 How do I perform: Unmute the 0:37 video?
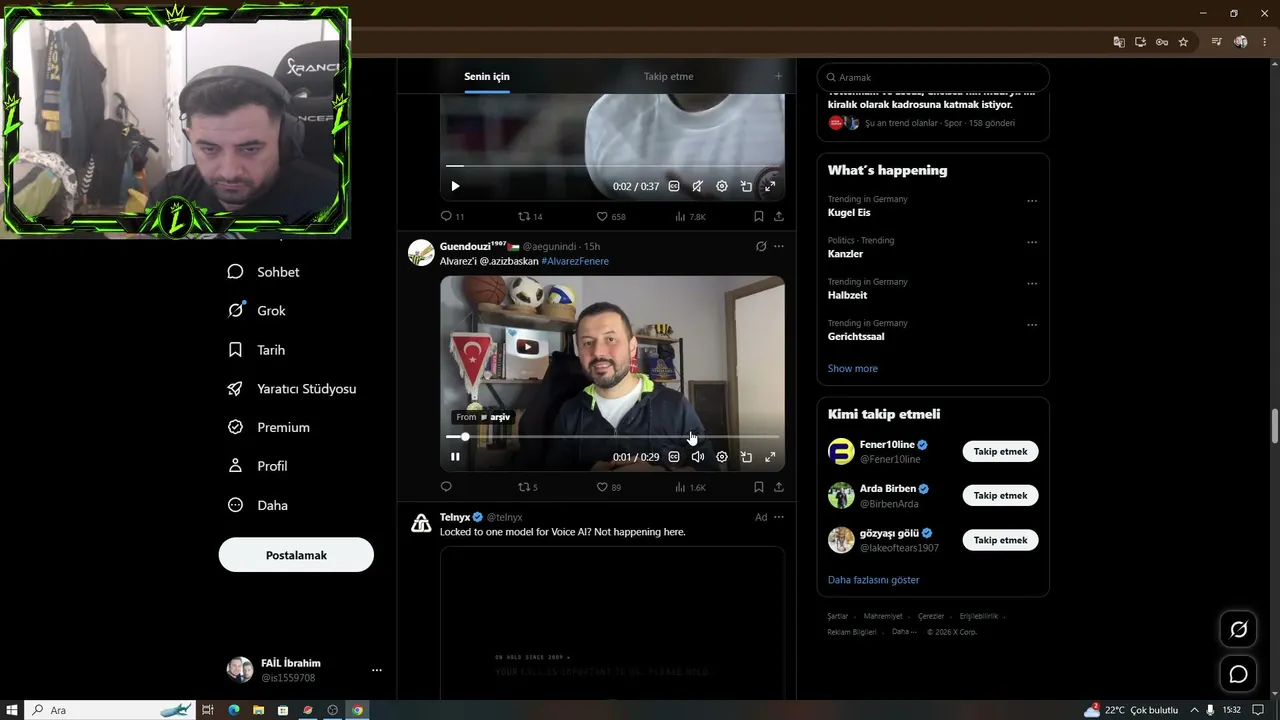698,186
